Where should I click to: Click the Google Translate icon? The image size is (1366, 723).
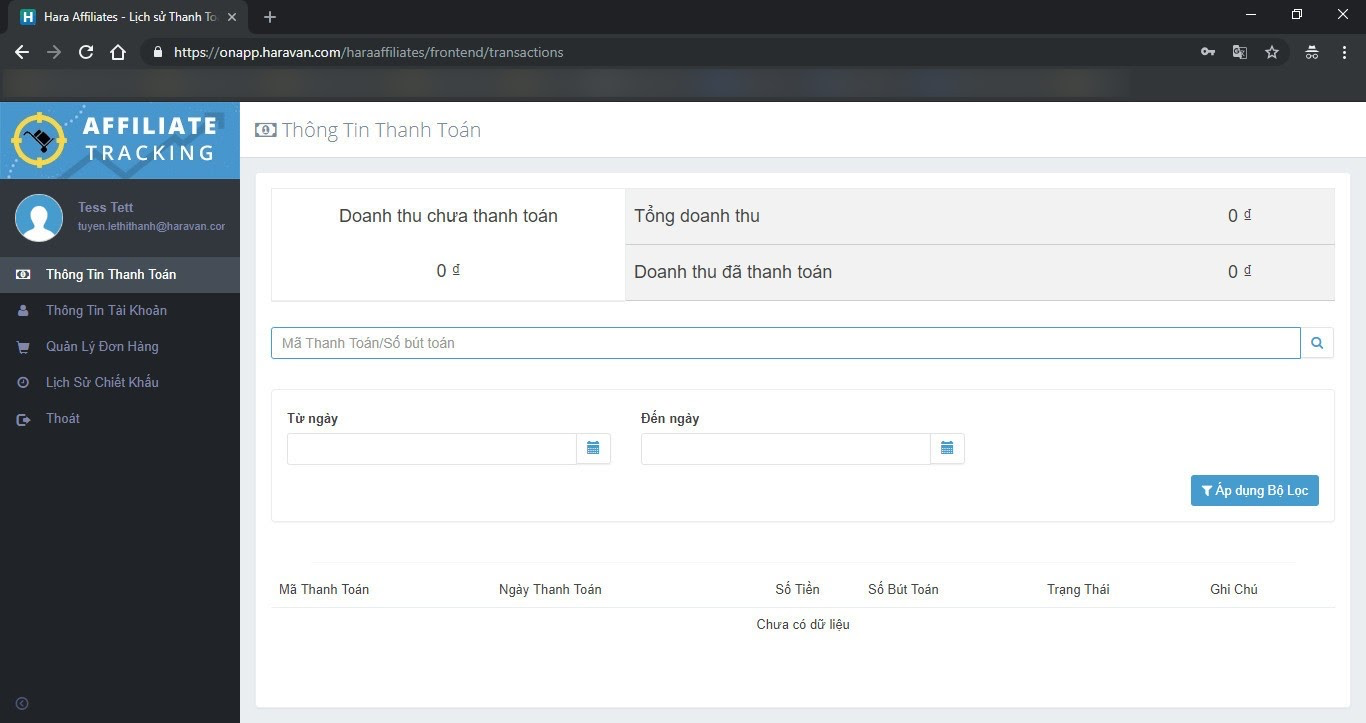click(x=1240, y=52)
